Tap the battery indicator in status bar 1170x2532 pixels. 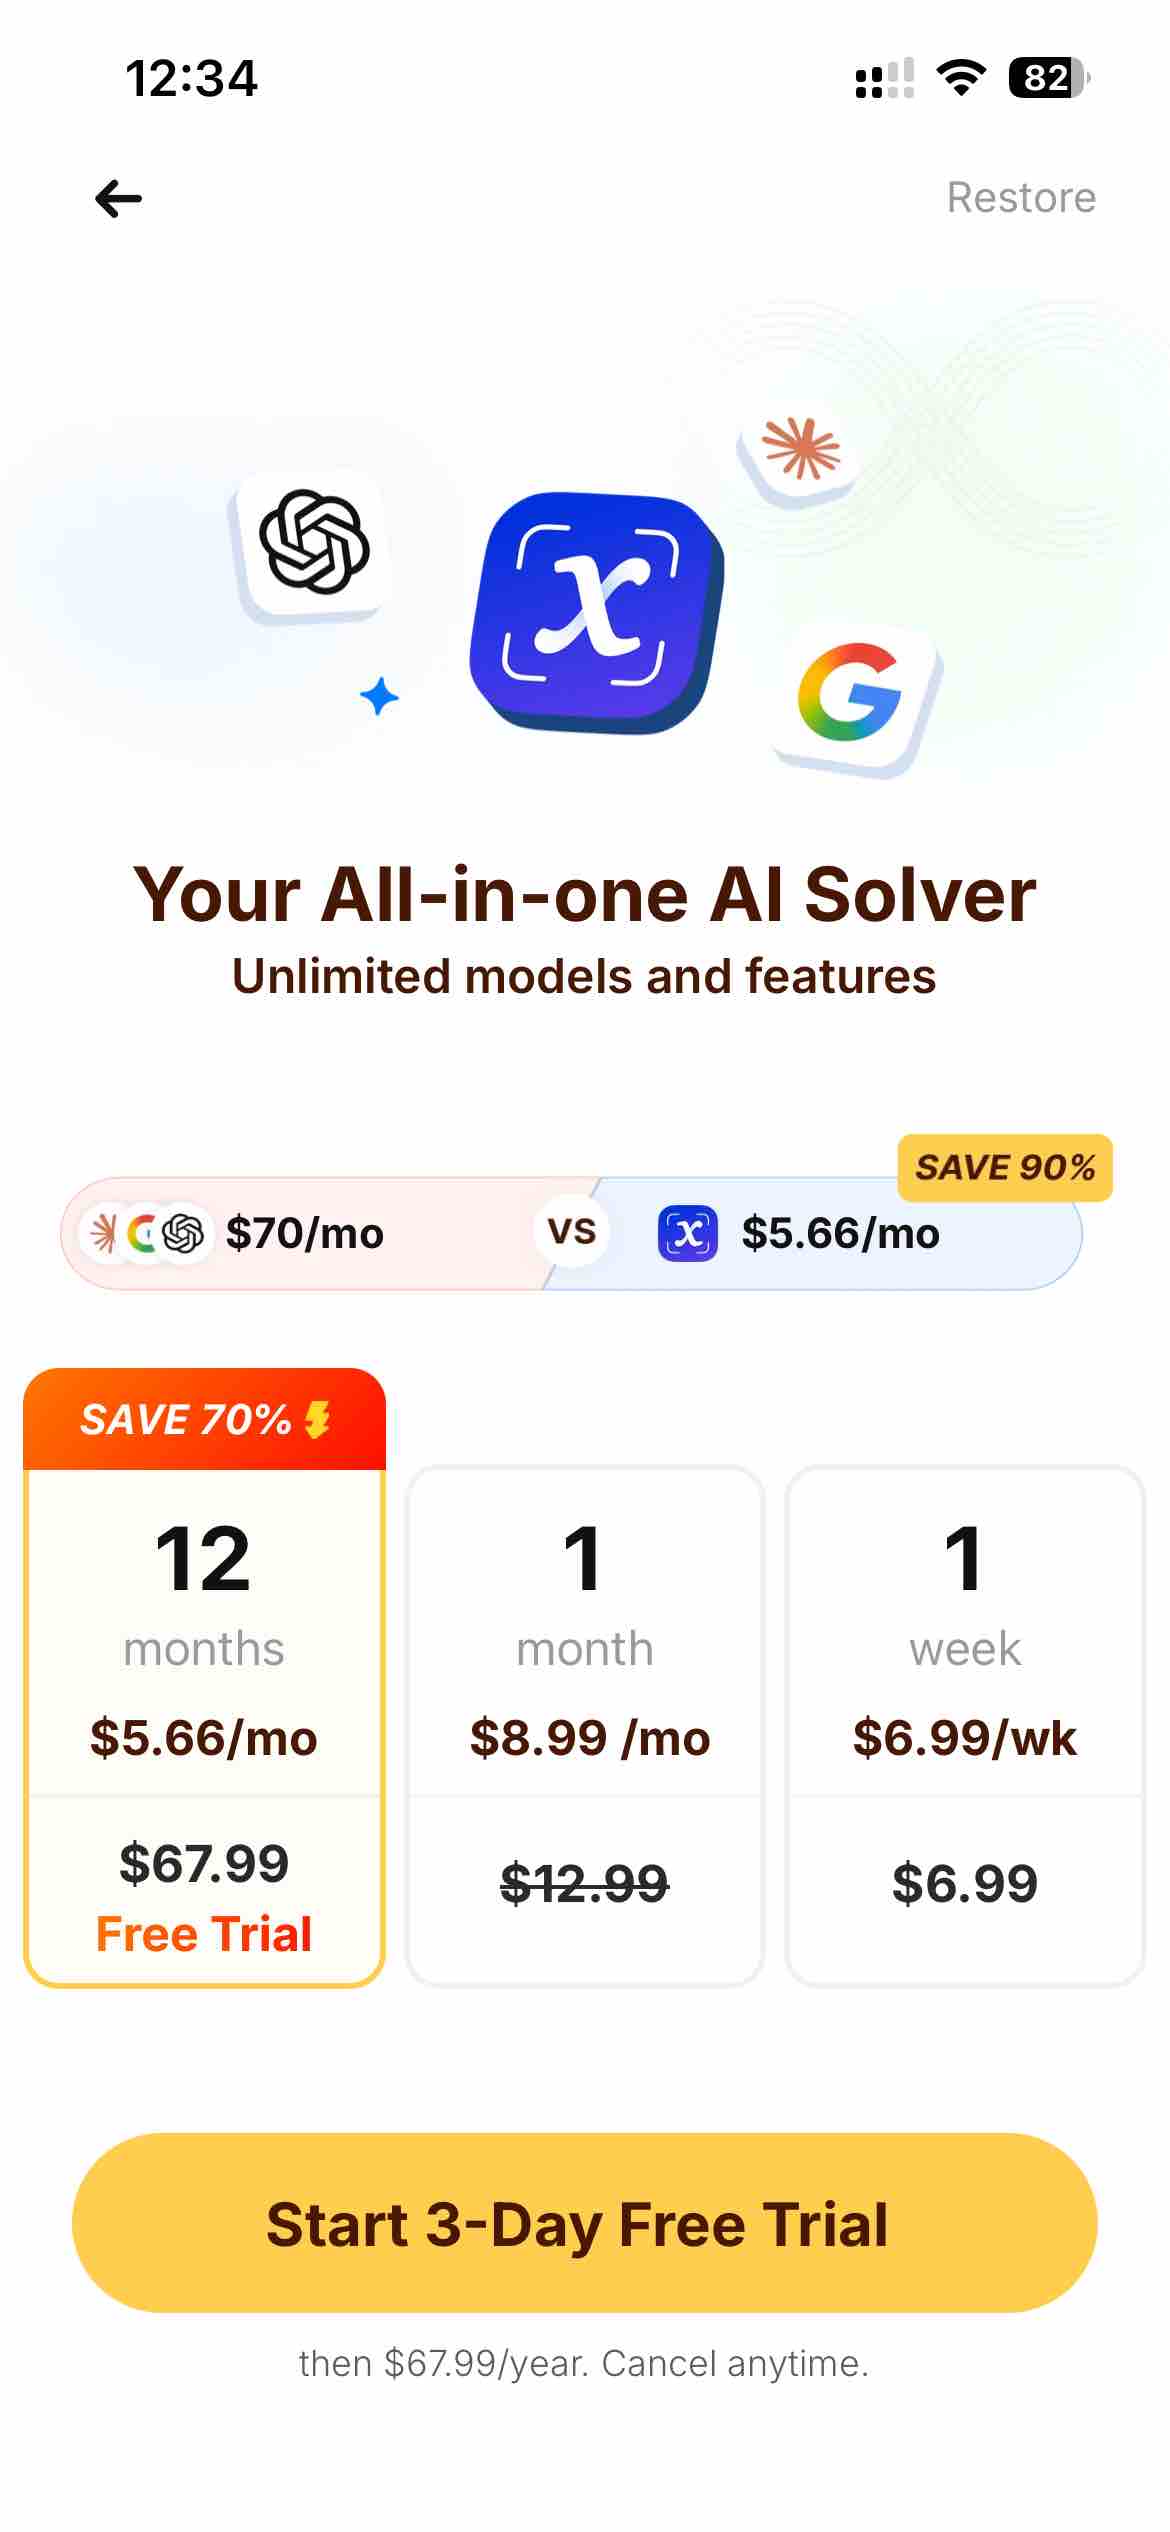click(1047, 78)
